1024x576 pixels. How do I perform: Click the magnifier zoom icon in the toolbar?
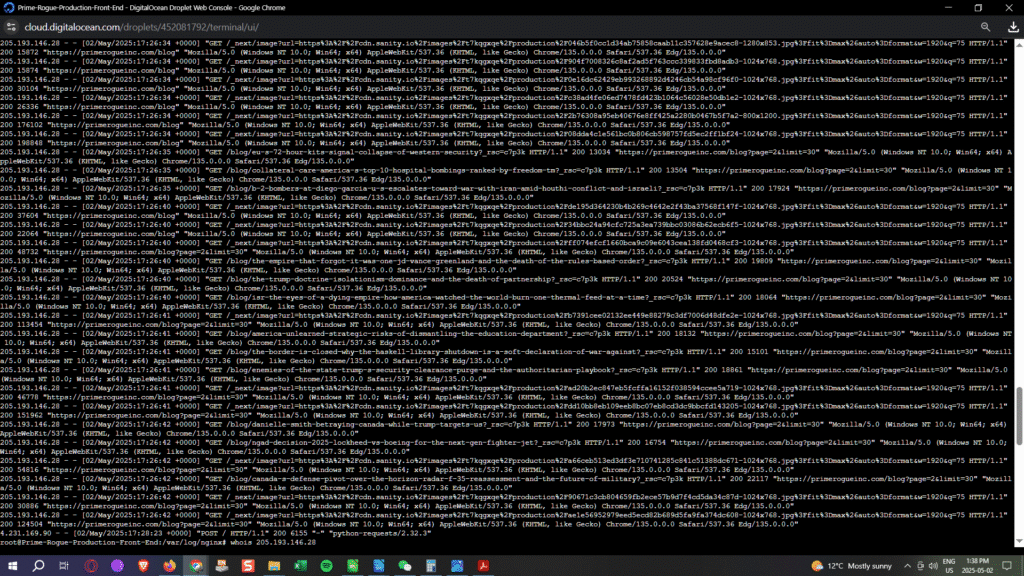(985, 27)
